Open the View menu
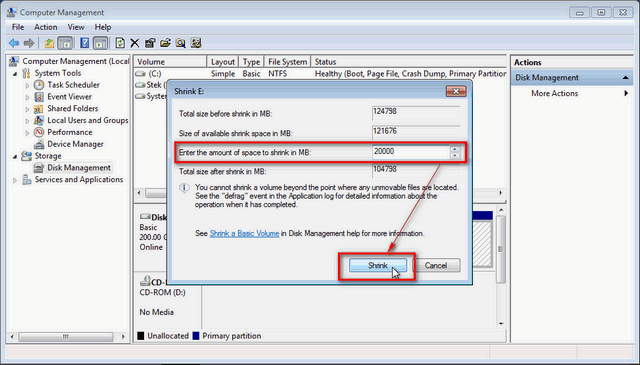The image size is (640, 365). (x=76, y=27)
